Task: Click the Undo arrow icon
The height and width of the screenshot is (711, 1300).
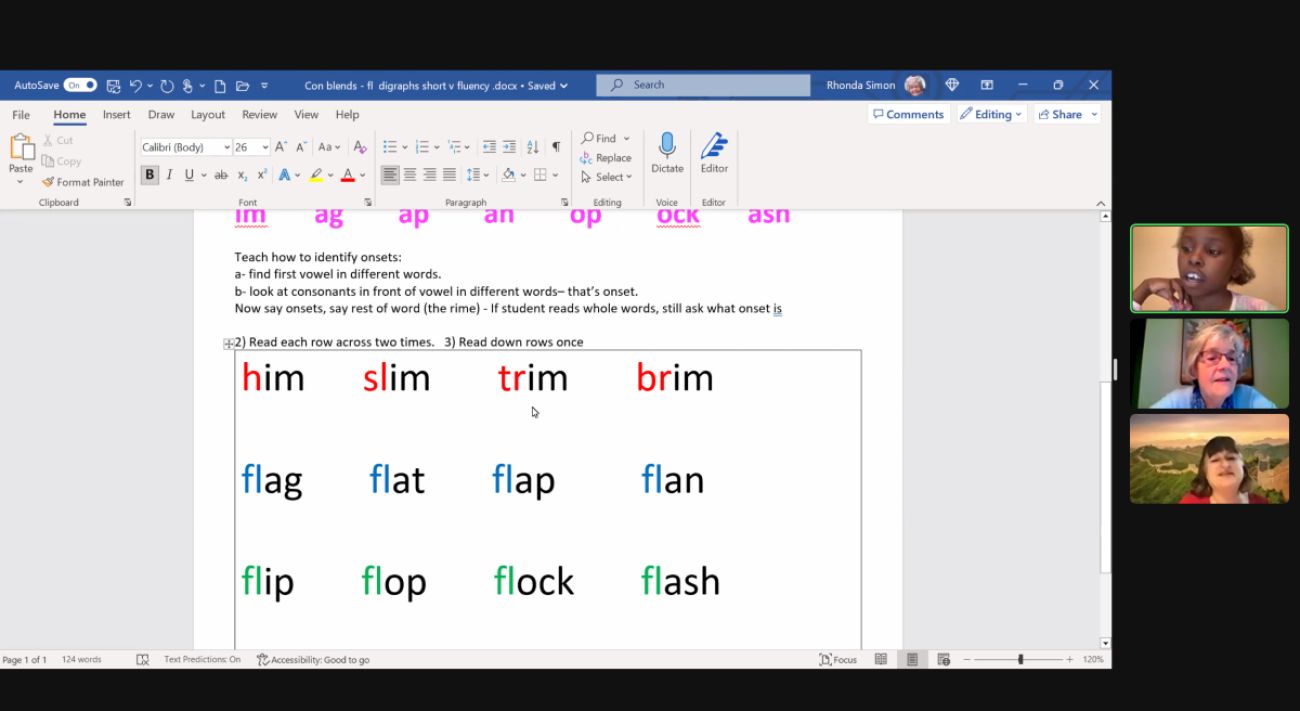Action: point(135,85)
